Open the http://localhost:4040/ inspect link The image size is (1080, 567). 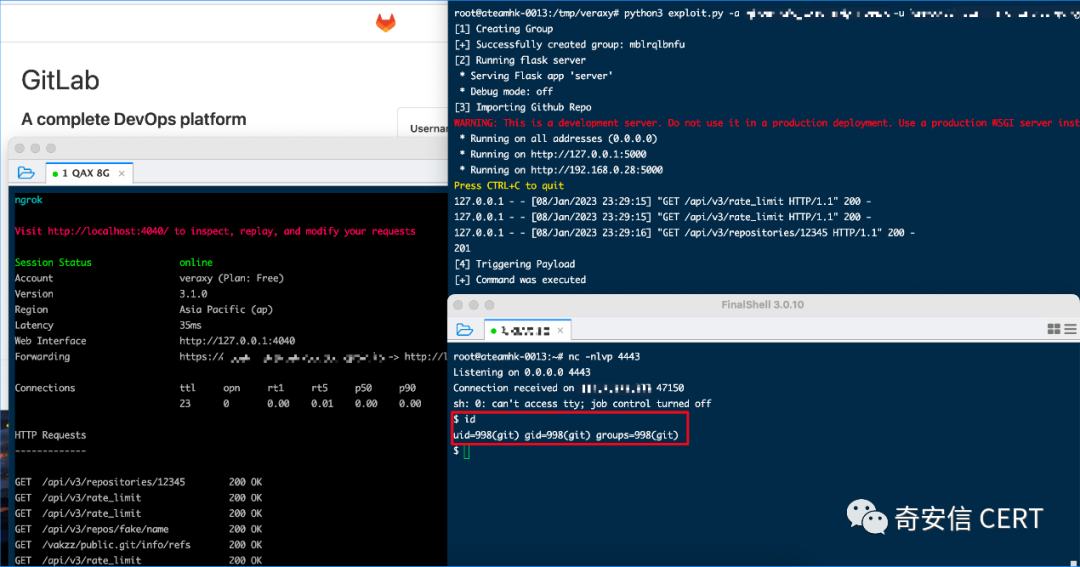tap(108, 231)
